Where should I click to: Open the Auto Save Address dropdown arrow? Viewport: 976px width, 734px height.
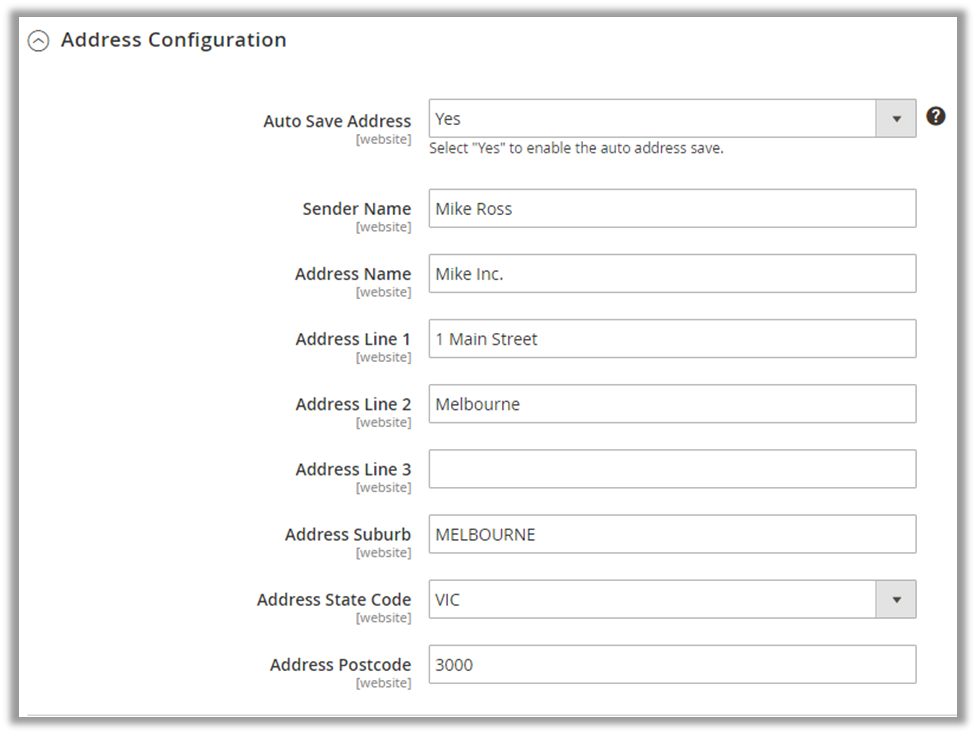click(x=896, y=118)
